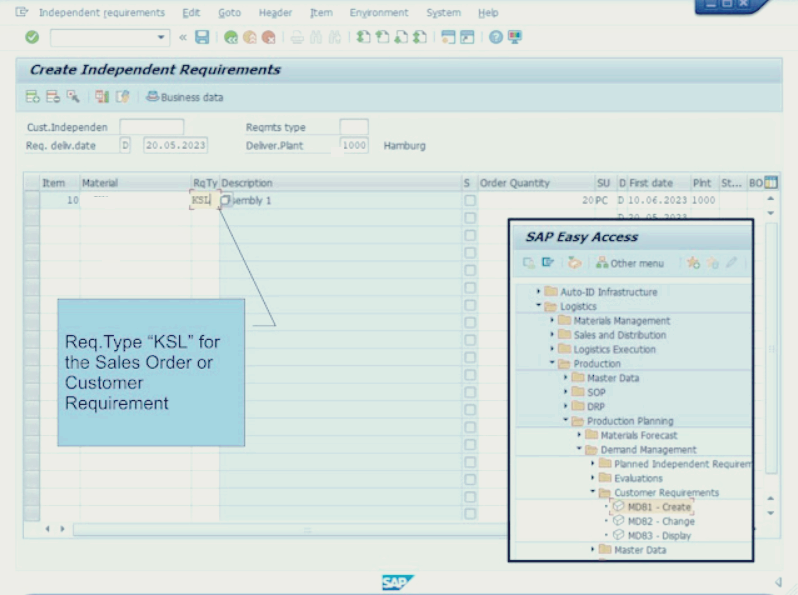Click the Next Page icon
798x595 pixels.
click(401, 37)
